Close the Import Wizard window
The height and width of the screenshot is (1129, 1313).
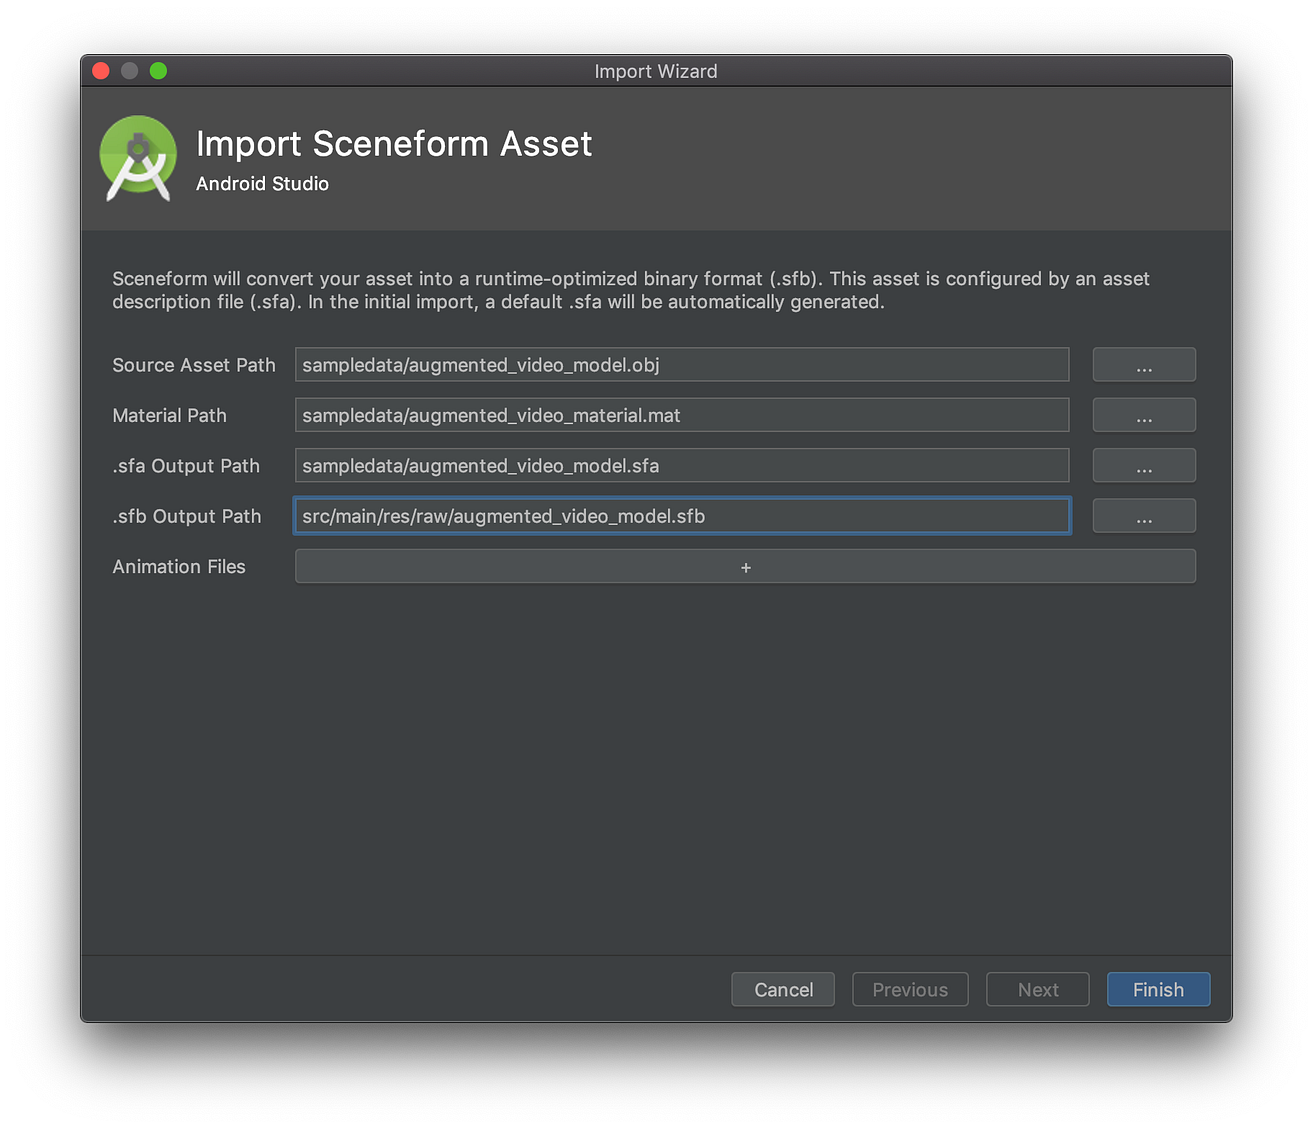pos(100,71)
